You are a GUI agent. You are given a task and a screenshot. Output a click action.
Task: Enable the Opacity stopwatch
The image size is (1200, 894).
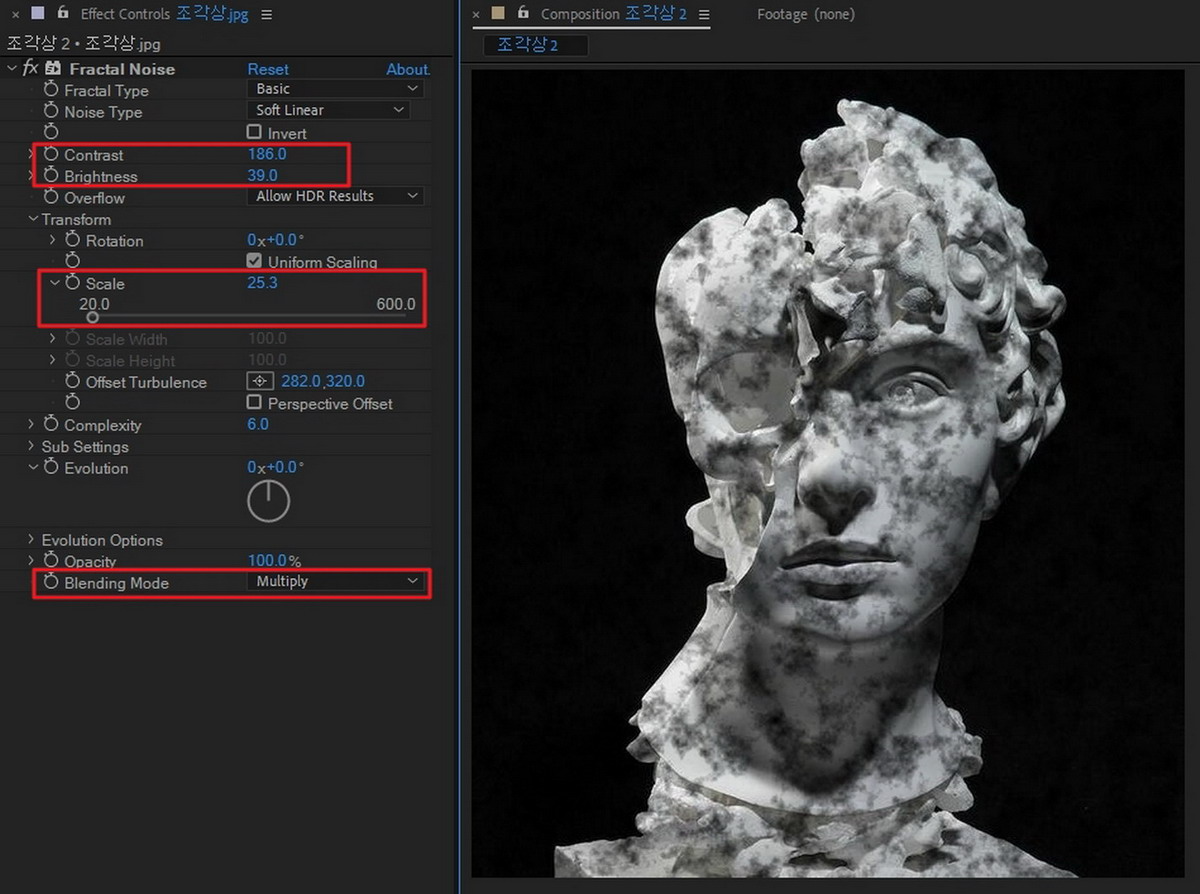click(51, 561)
